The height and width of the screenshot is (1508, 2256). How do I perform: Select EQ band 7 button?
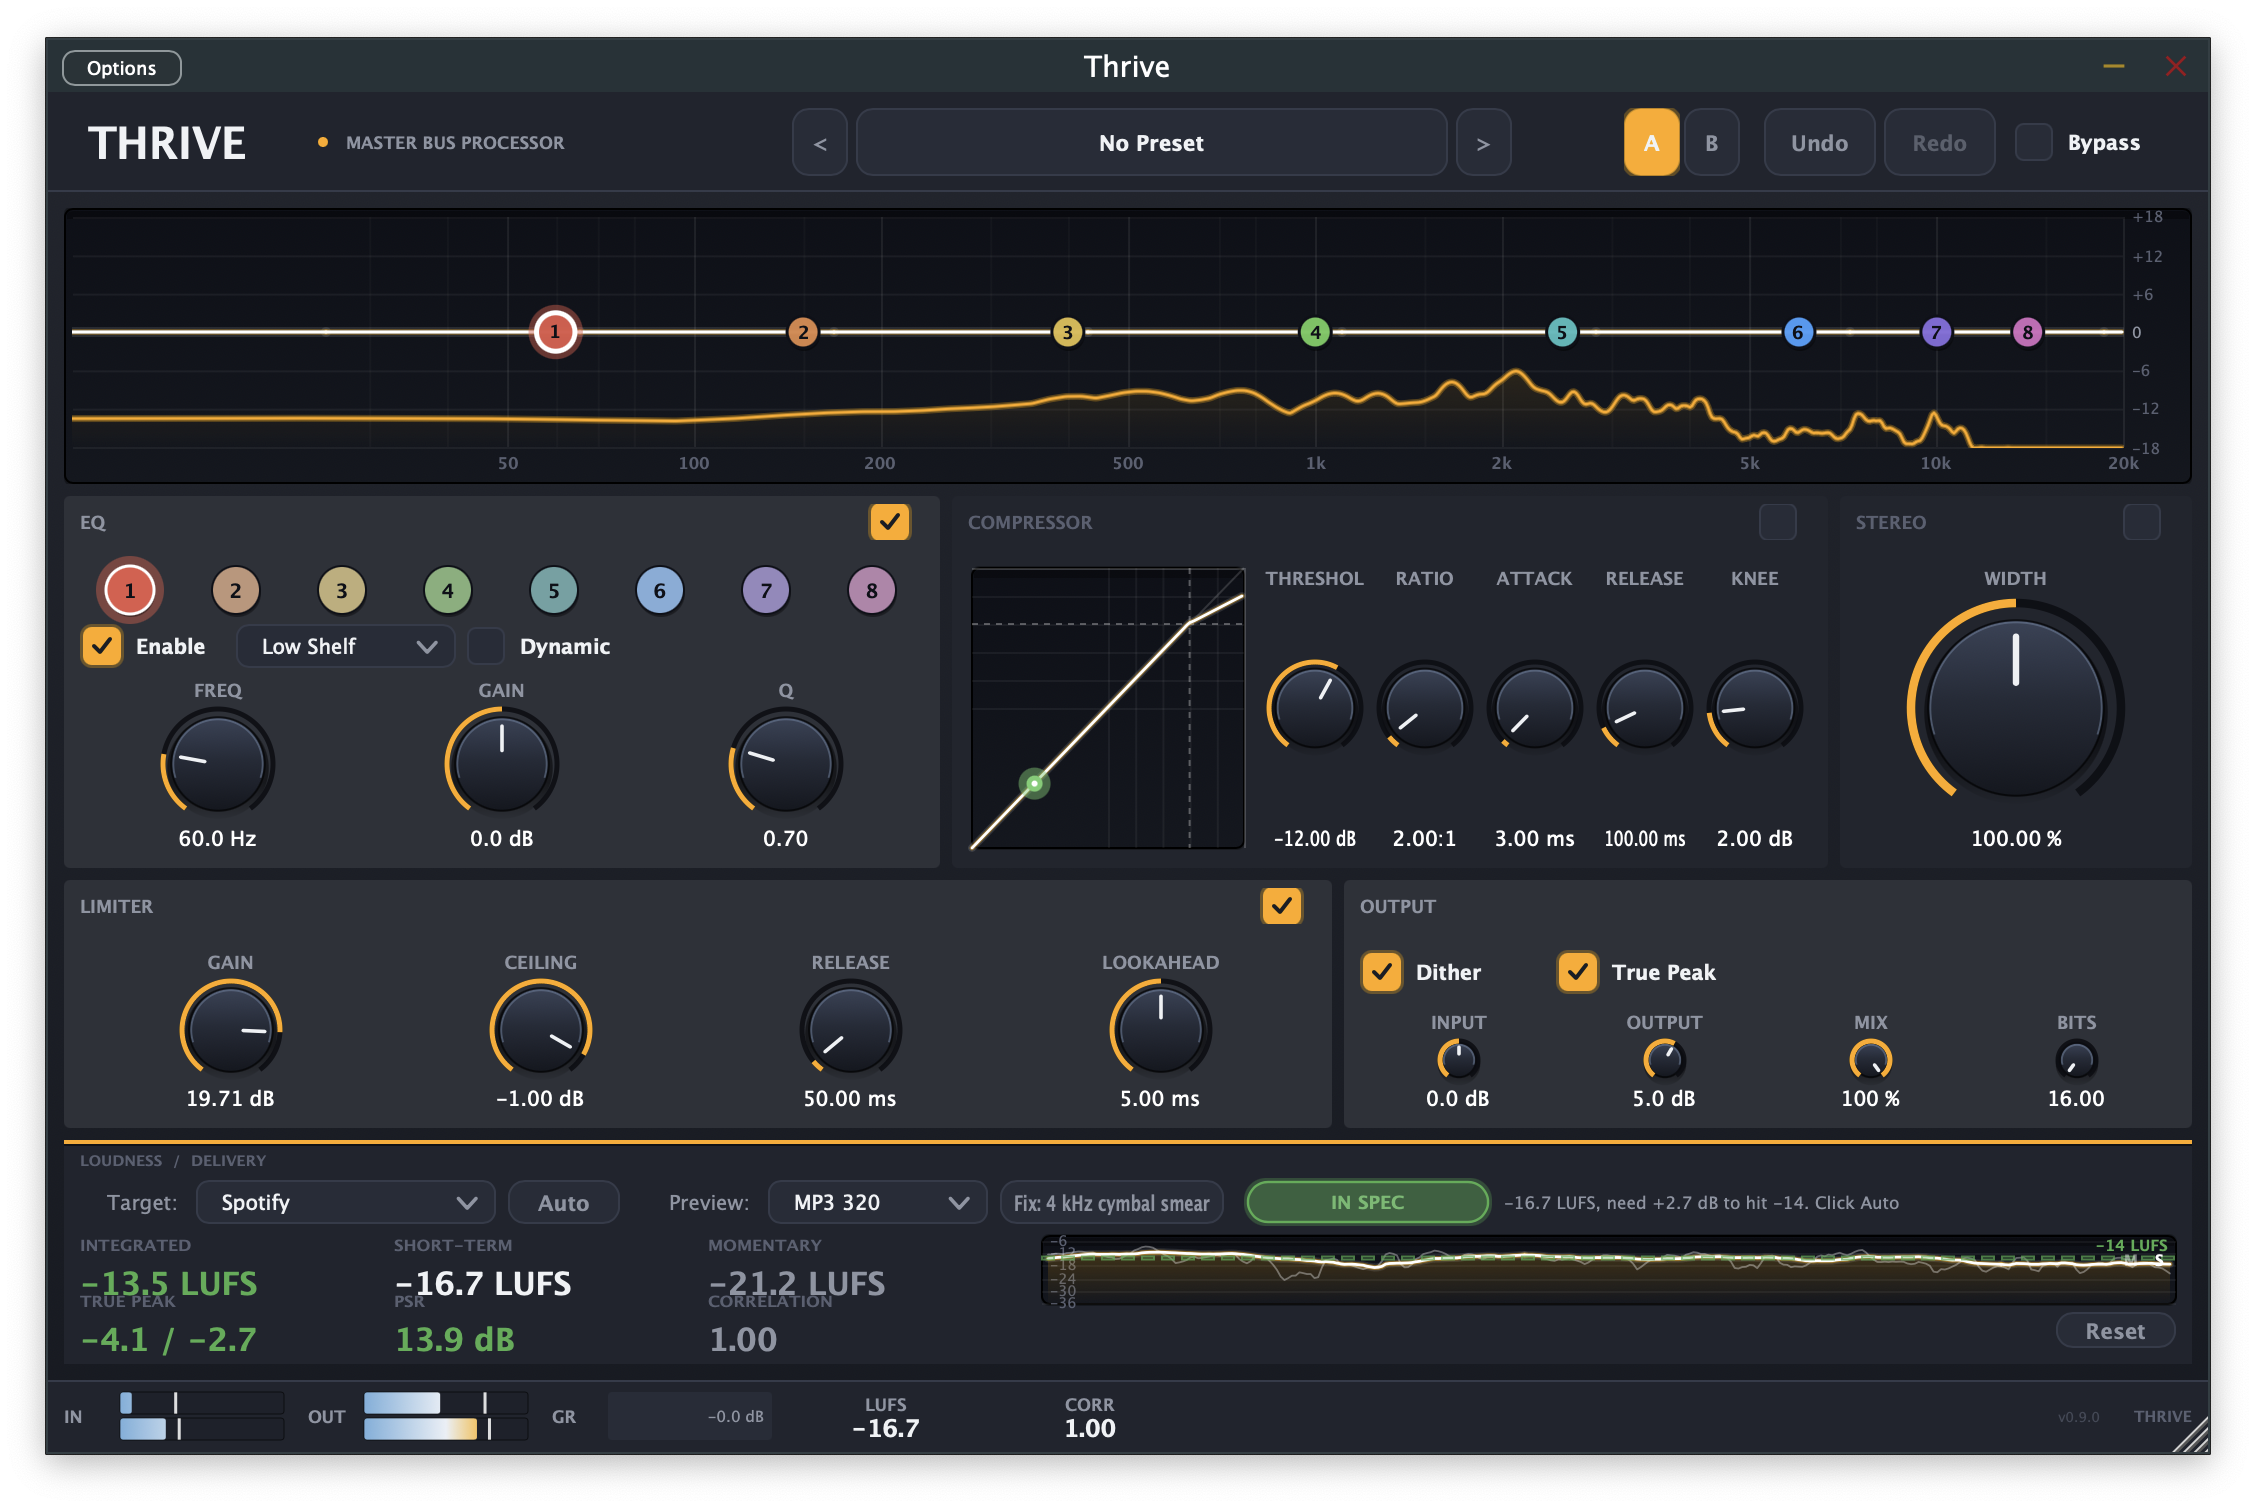766,590
